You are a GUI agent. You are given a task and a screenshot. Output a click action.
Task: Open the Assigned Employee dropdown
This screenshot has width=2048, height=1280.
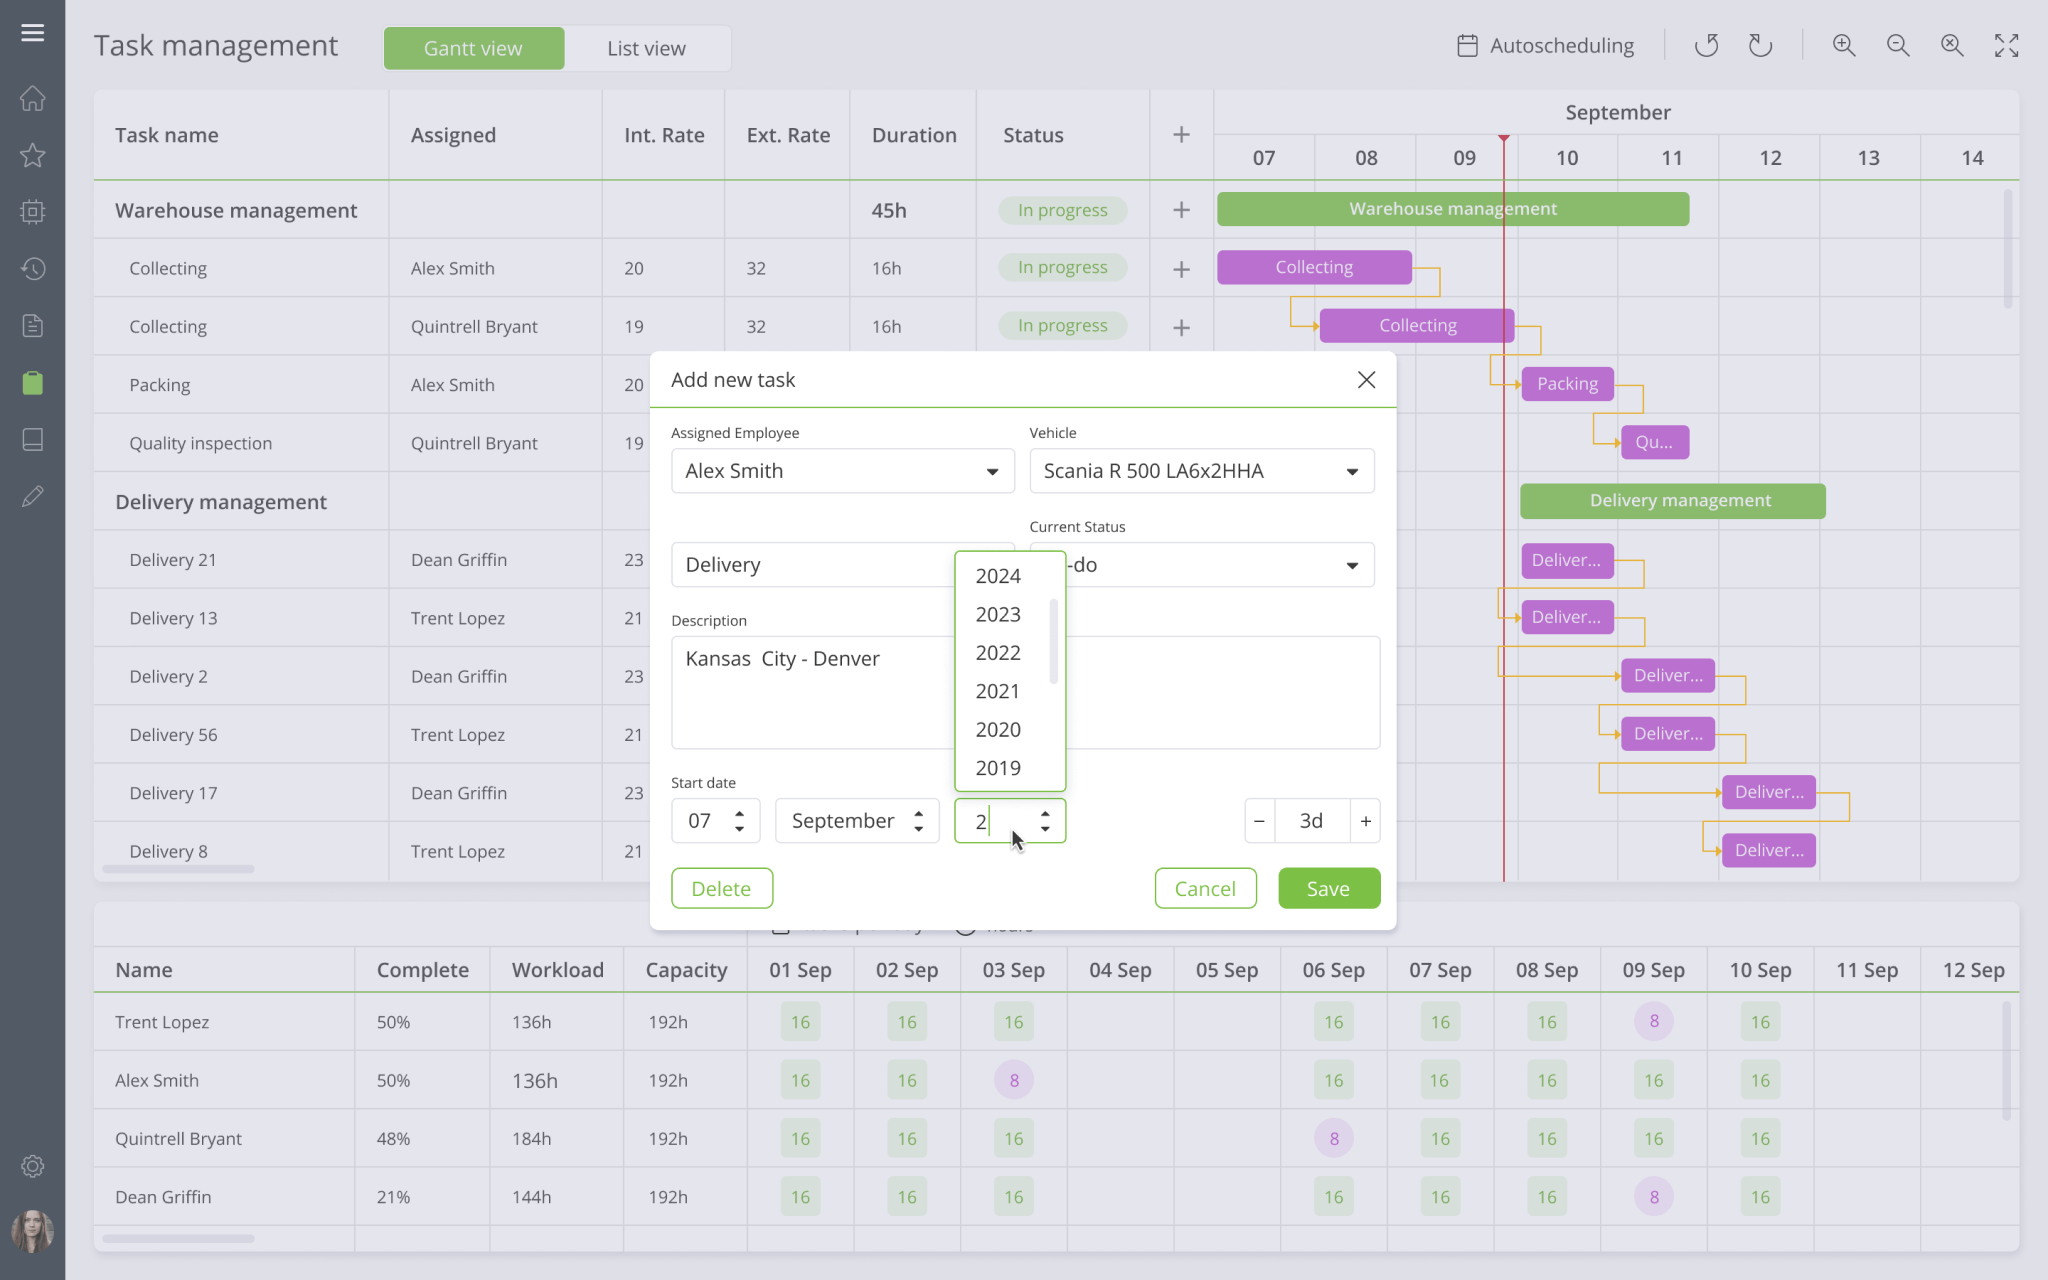(x=991, y=471)
